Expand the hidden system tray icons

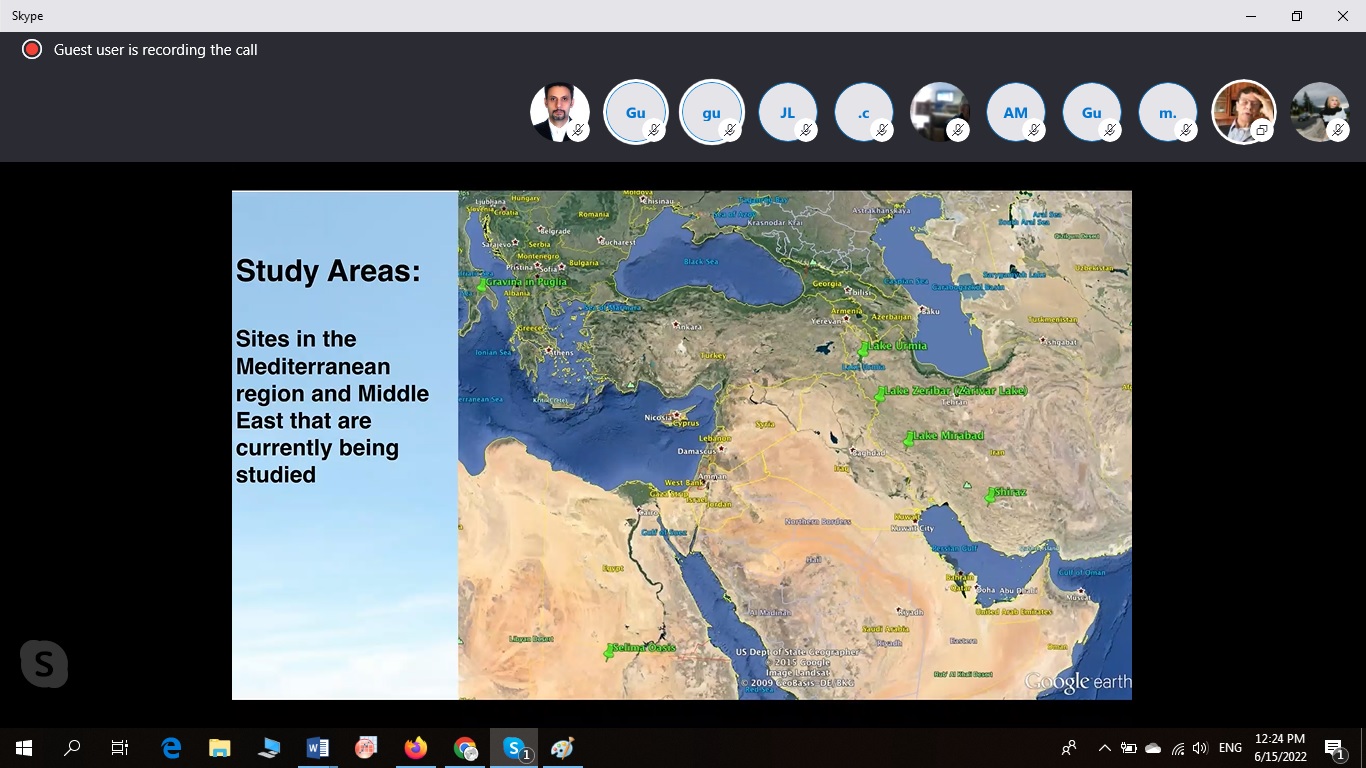[1104, 748]
